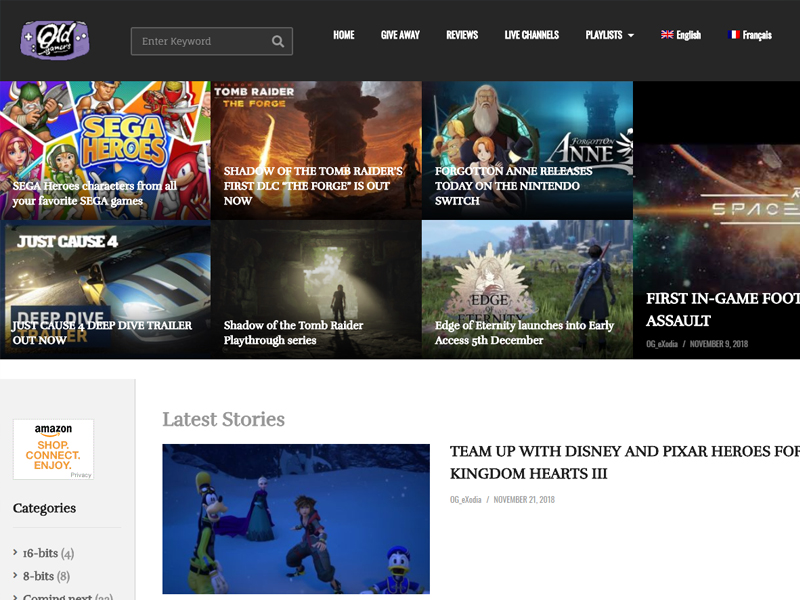Open Team Up With Disney Pixar headline
The image size is (800, 600).
click(624, 462)
